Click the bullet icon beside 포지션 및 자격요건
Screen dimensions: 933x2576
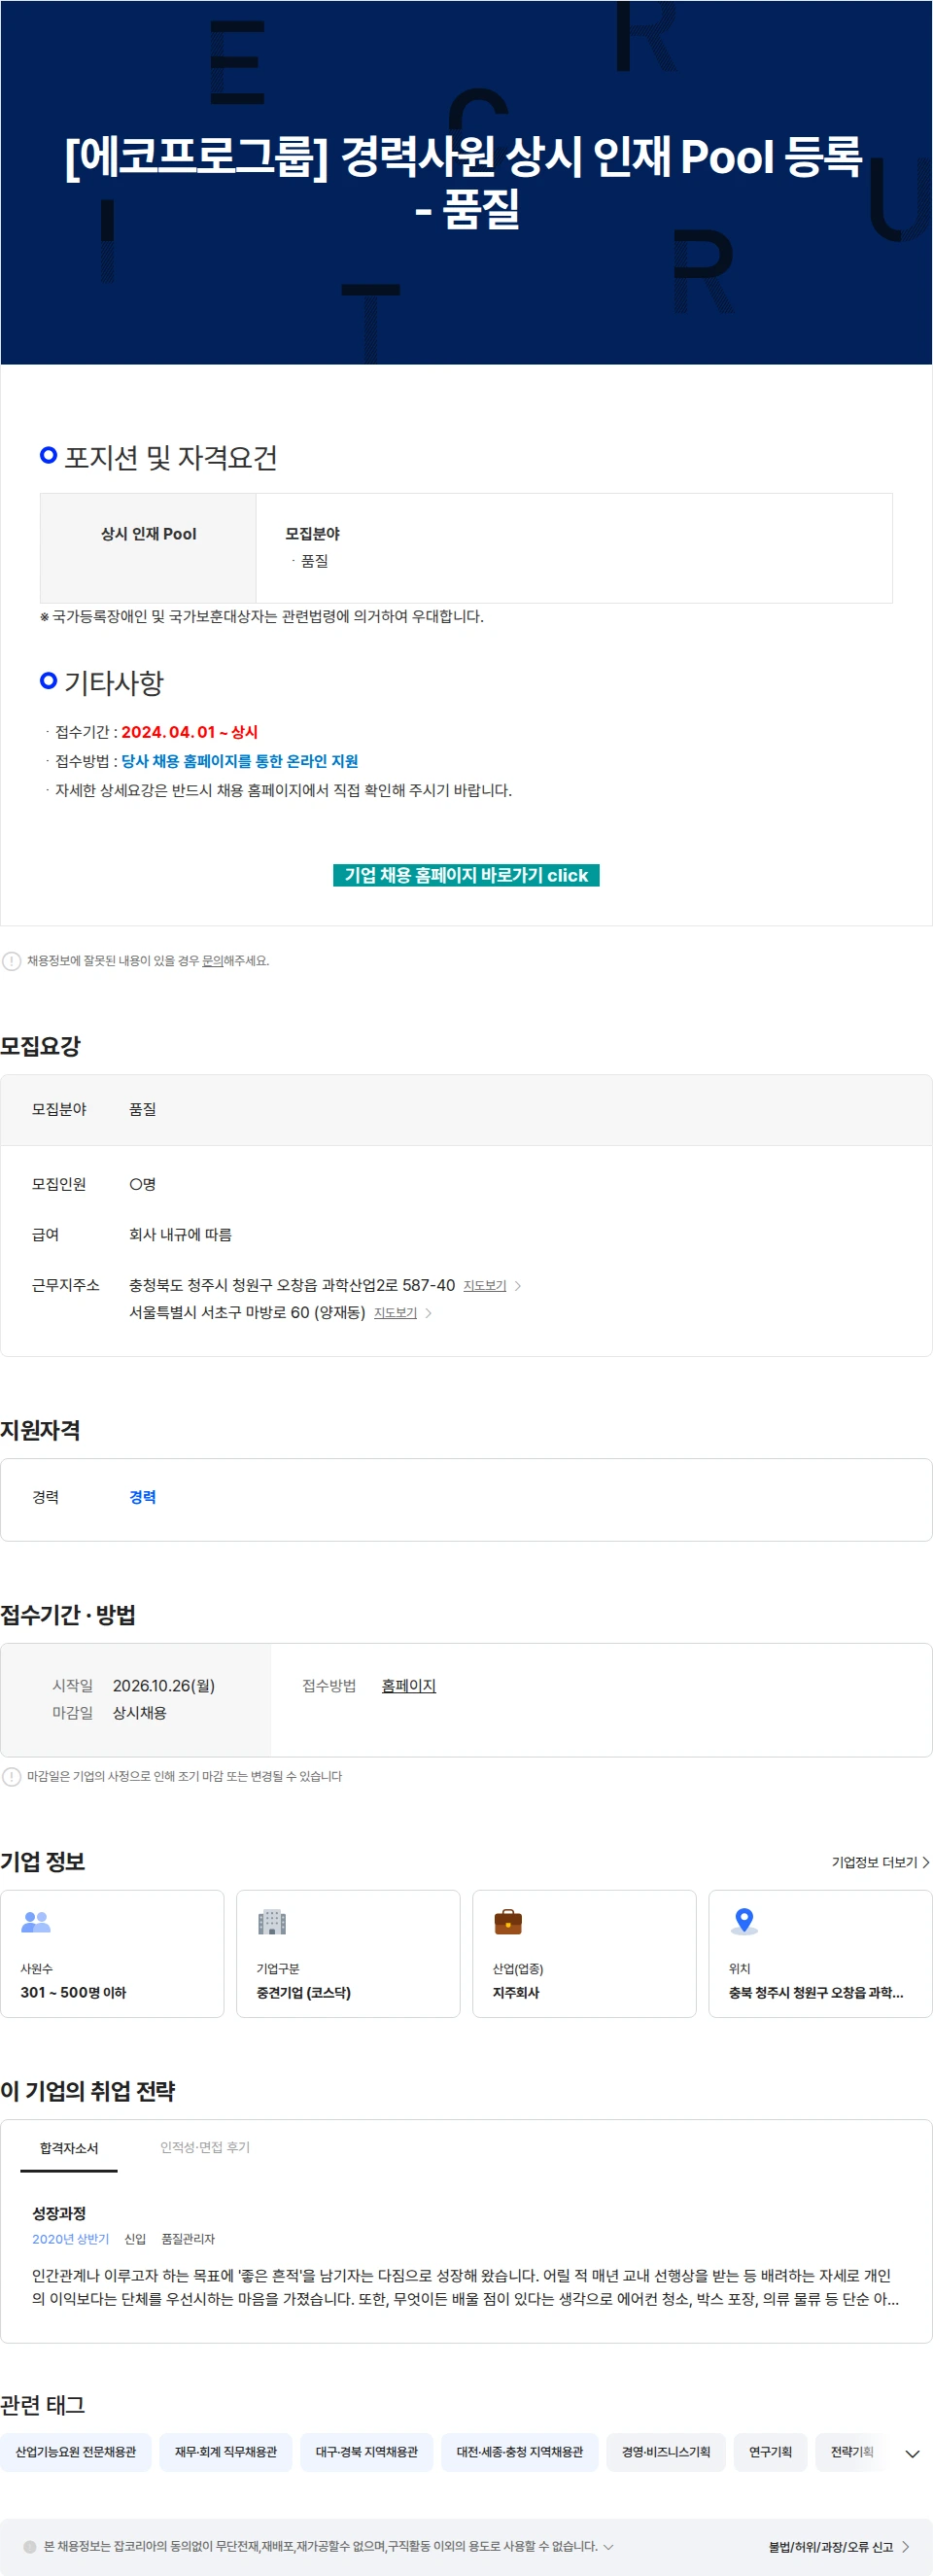coord(48,455)
